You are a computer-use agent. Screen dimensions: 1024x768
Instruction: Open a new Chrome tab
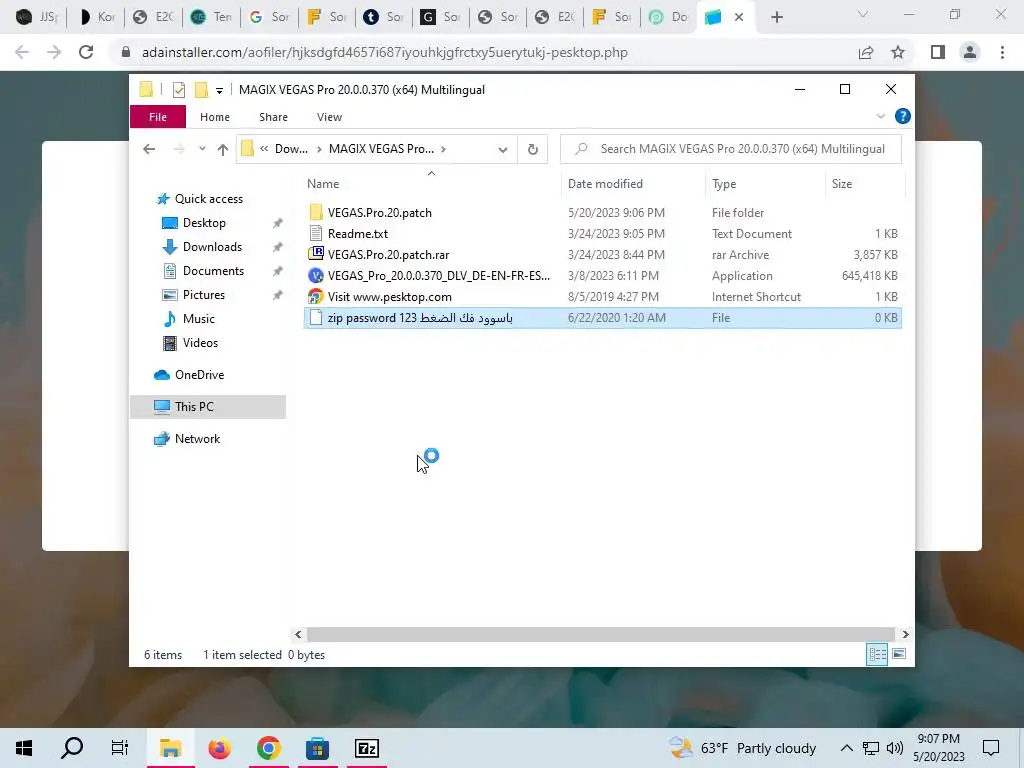pyautogui.click(x=776, y=17)
